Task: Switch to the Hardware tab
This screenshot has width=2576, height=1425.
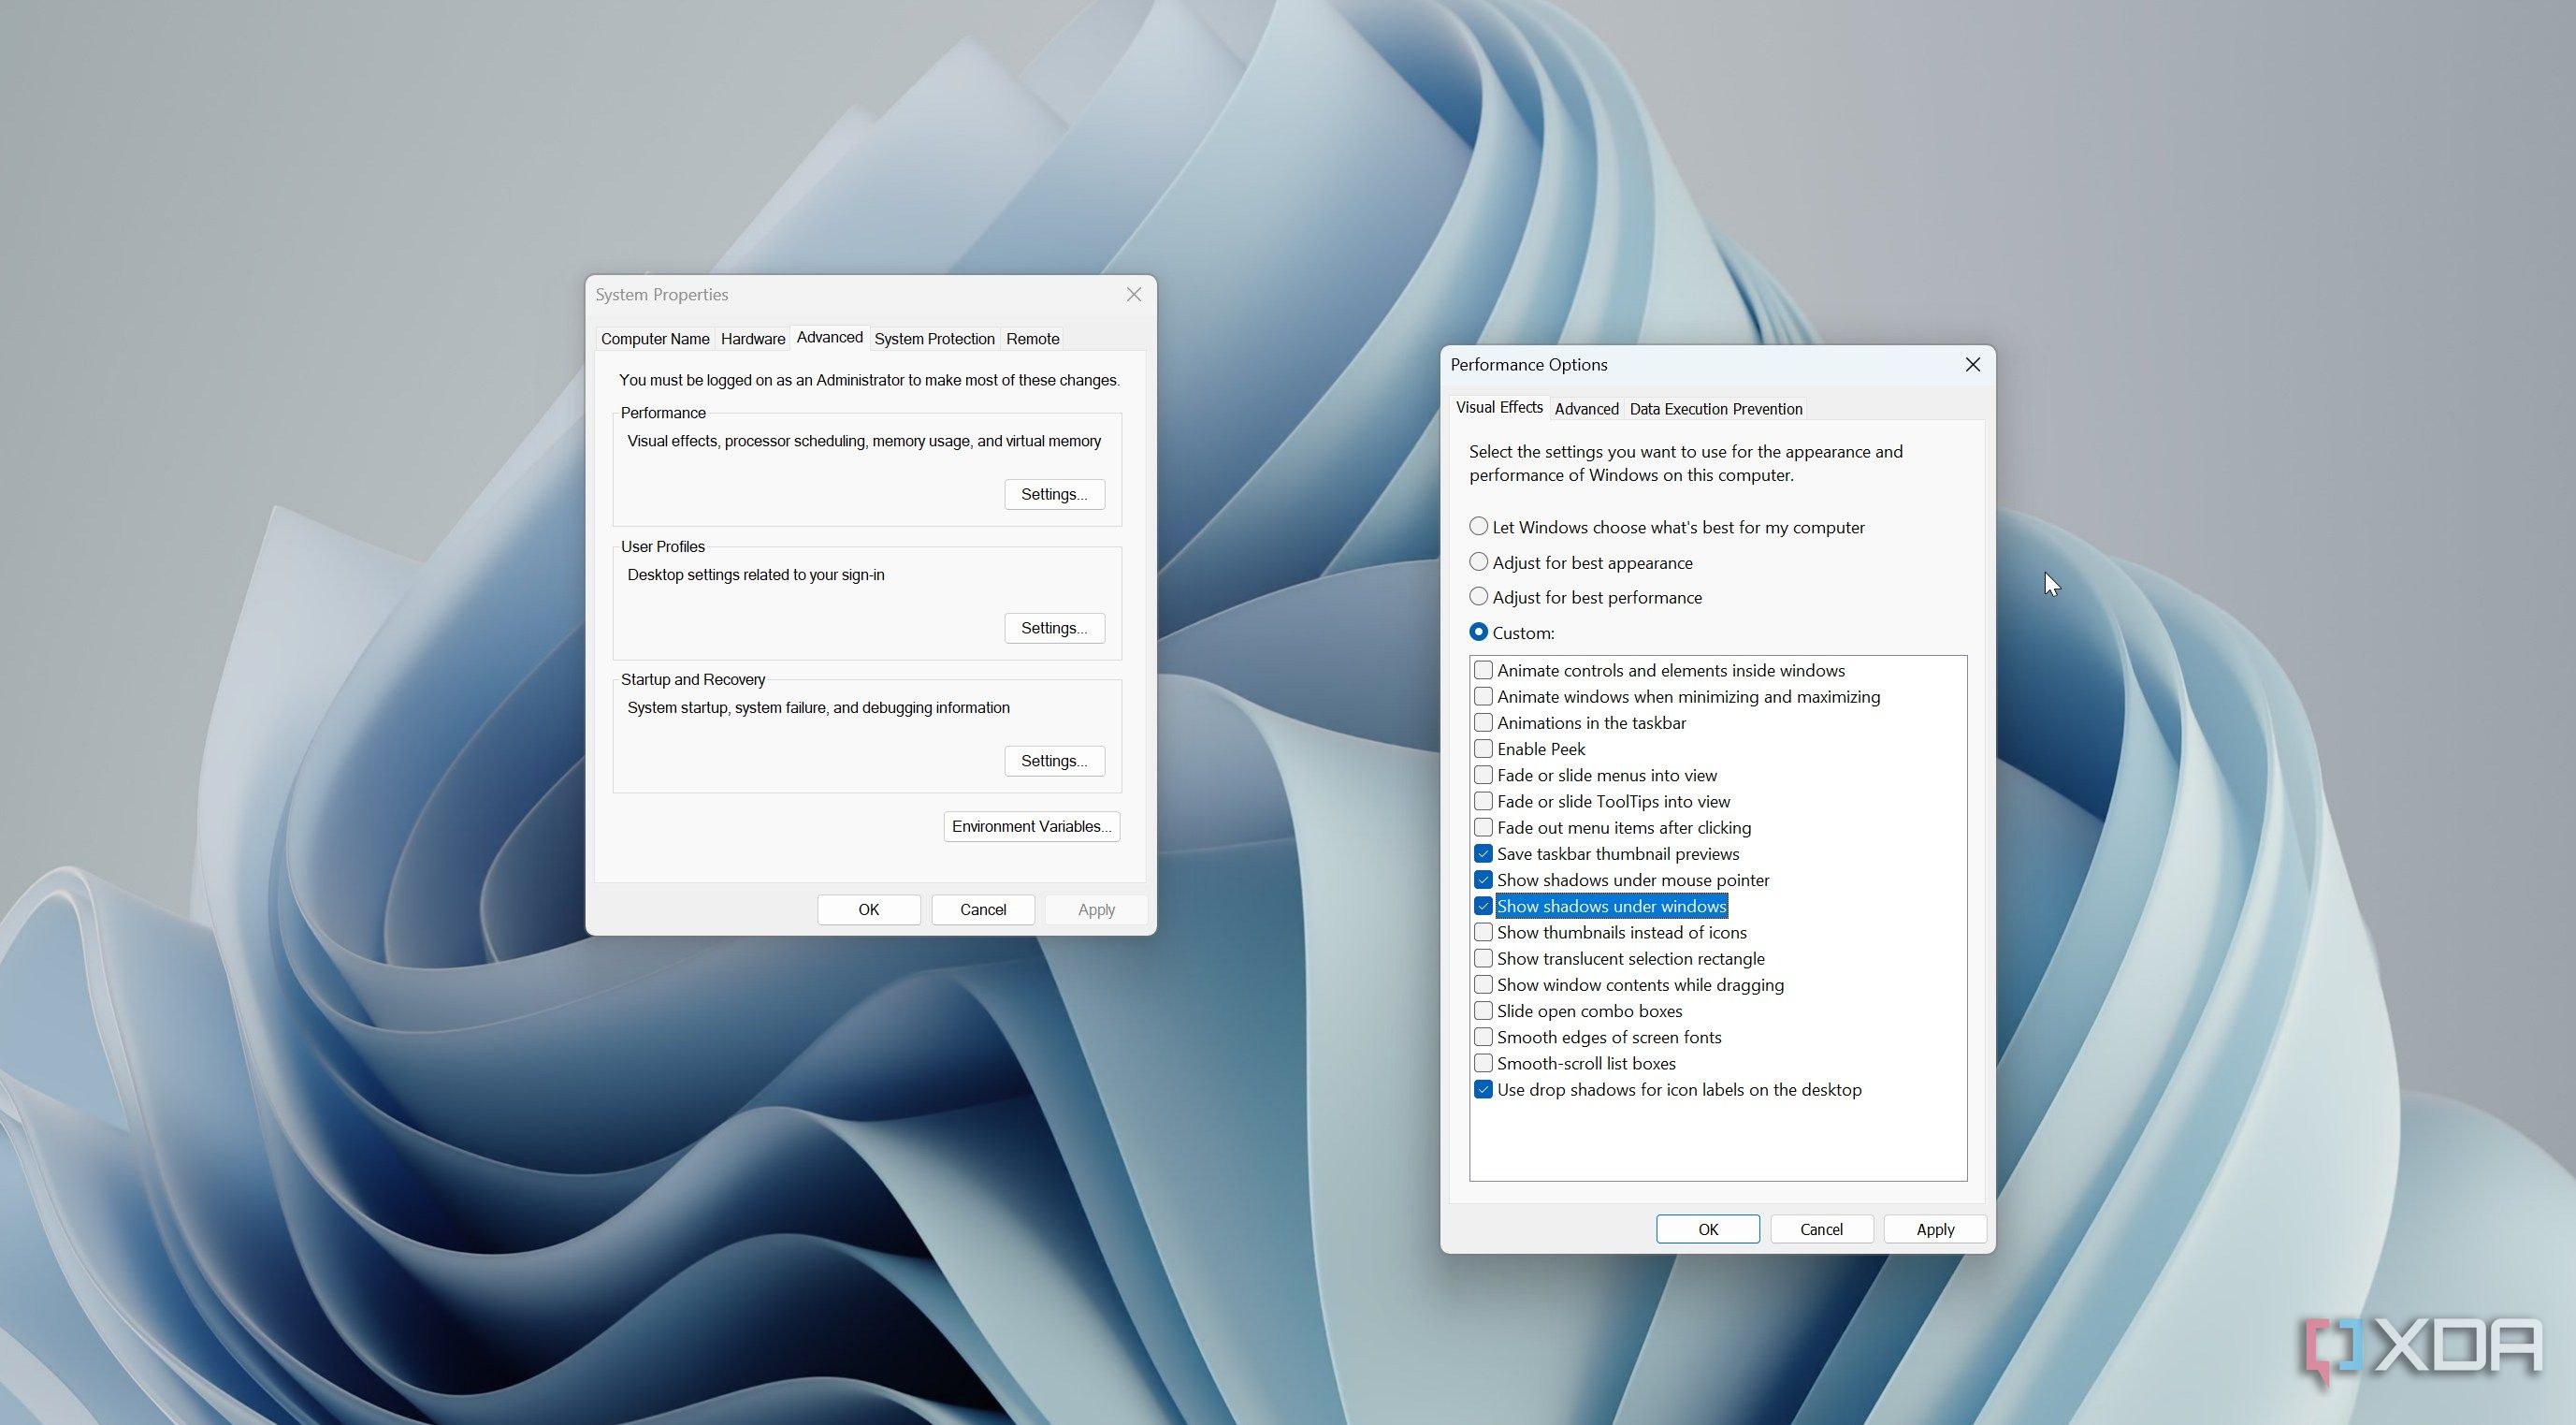Action: pyautogui.click(x=753, y=339)
